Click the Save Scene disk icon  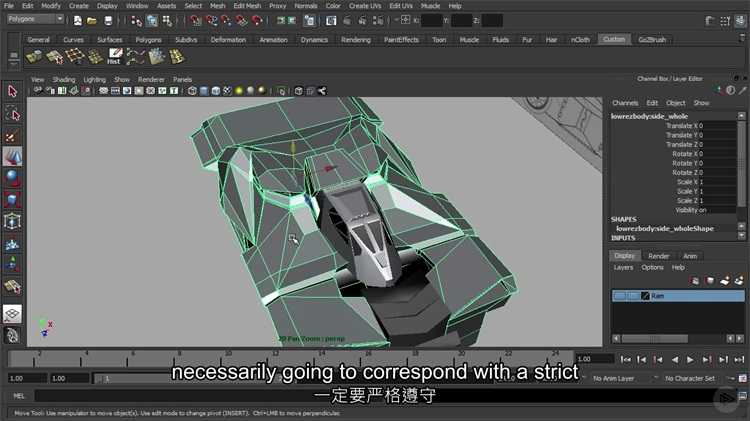coord(109,21)
